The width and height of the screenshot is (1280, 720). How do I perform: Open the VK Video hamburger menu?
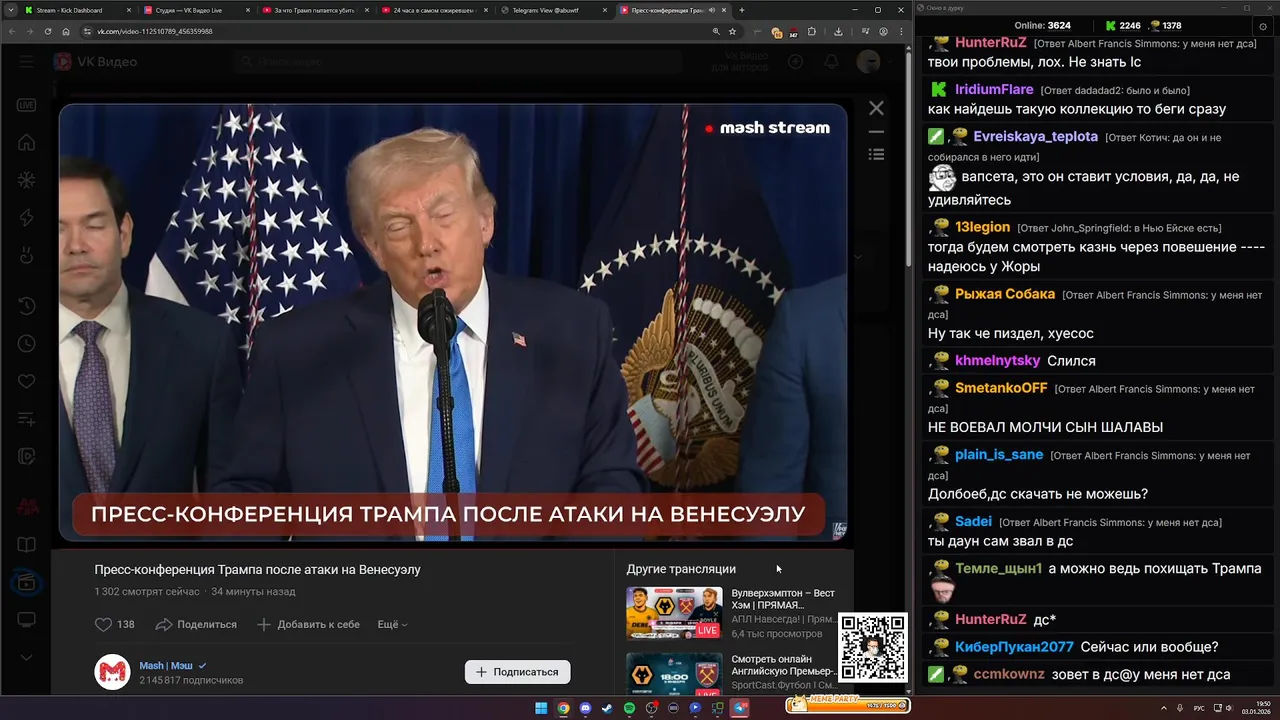click(x=26, y=62)
